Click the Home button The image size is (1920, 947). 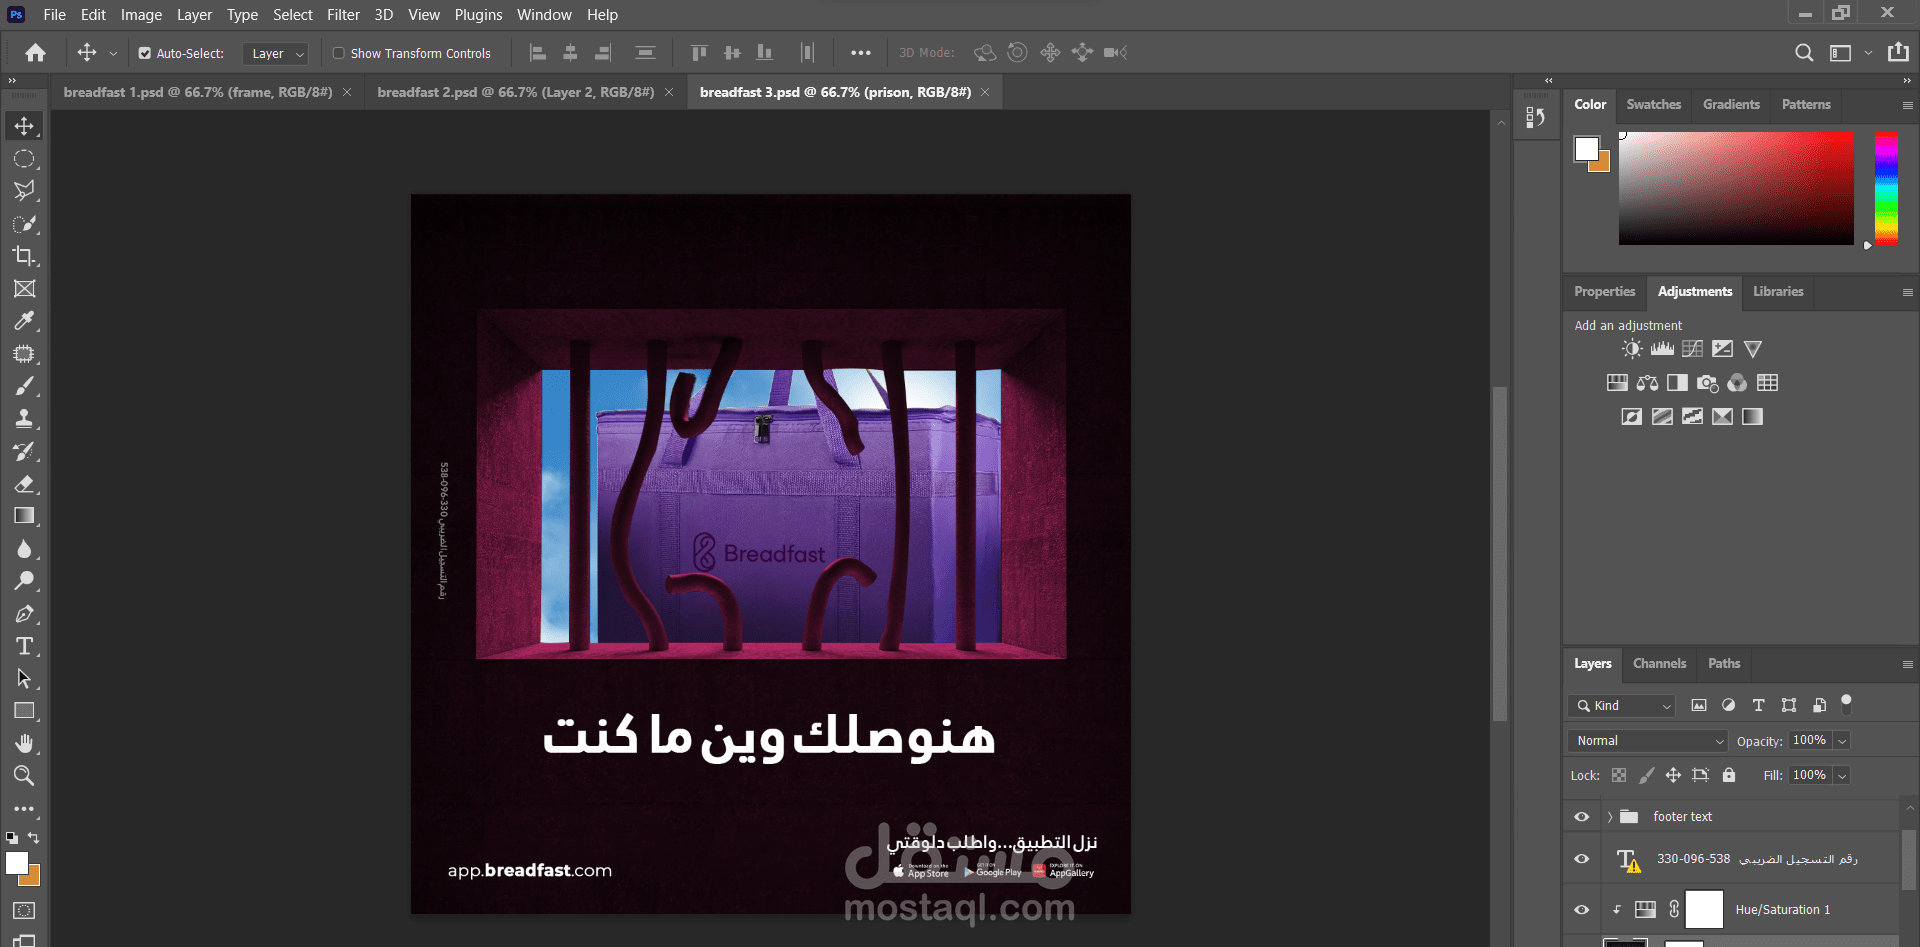tap(36, 53)
